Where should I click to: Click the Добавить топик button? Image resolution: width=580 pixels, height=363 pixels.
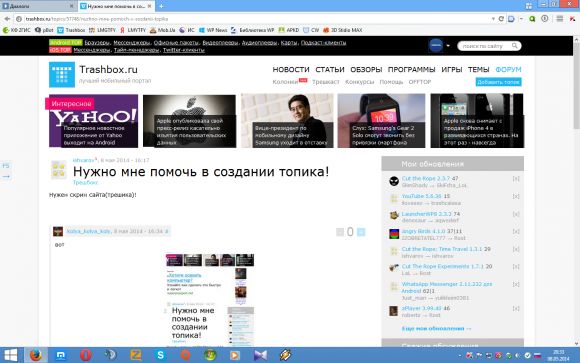click(498, 82)
